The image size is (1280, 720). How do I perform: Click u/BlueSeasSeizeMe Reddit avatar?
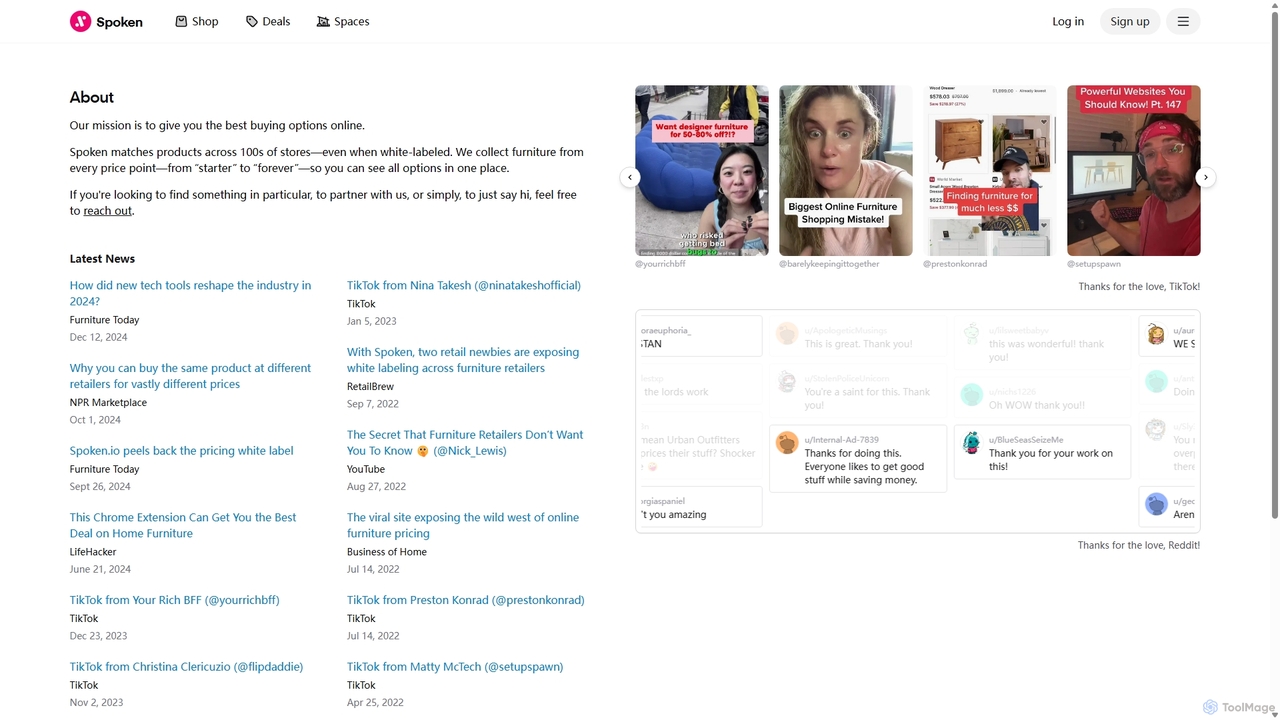[x=971, y=442]
